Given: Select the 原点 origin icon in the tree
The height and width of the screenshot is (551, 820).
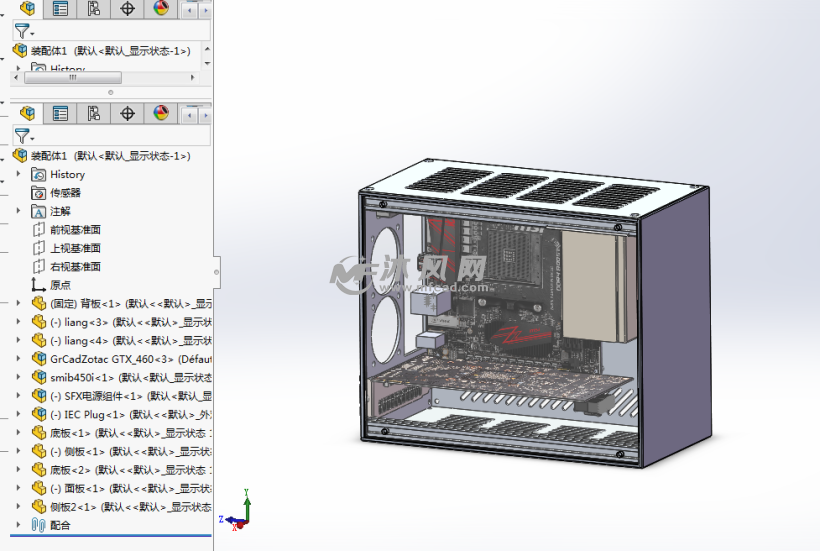Looking at the screenshot, I should [x=39, y=285].
